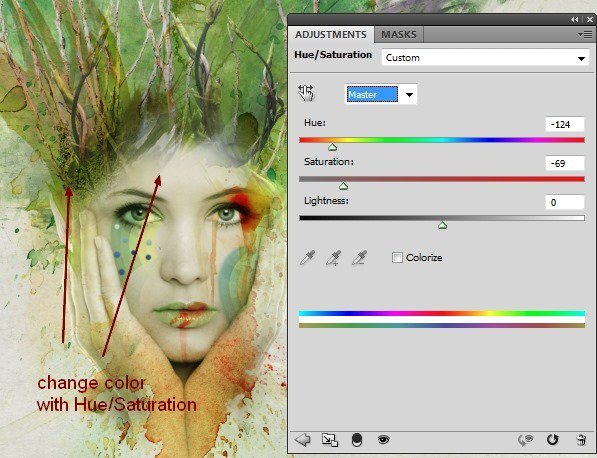
Task: Click the Hue slider handle
Action: (332, 147)
